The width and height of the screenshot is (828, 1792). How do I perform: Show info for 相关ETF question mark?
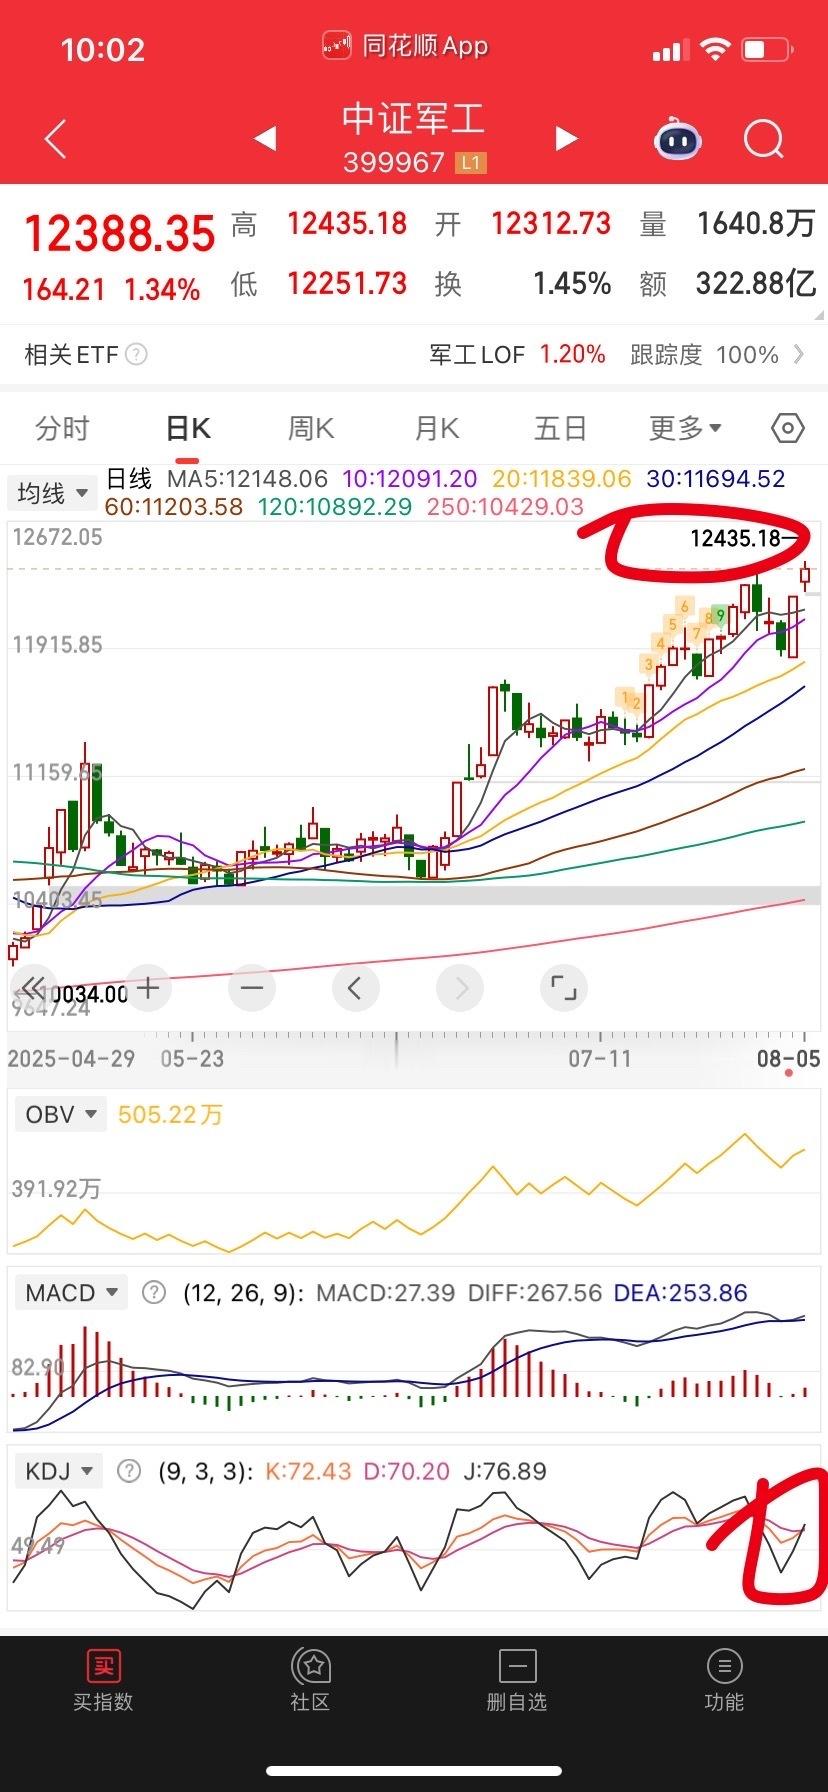coord(137,354)
